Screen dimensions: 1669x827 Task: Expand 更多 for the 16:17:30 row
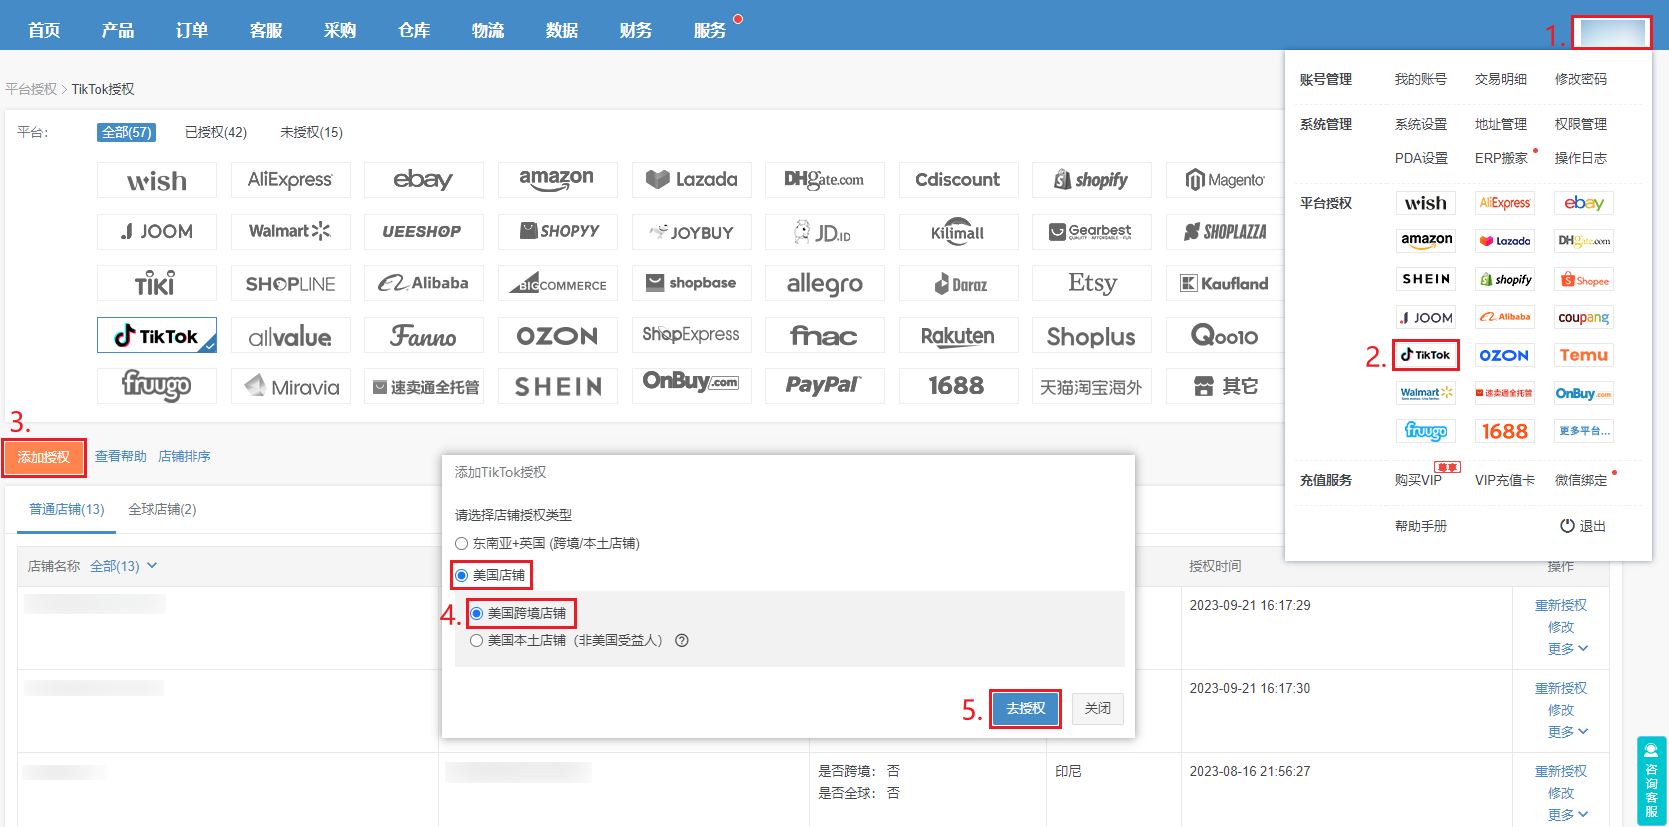[1567, 732]
